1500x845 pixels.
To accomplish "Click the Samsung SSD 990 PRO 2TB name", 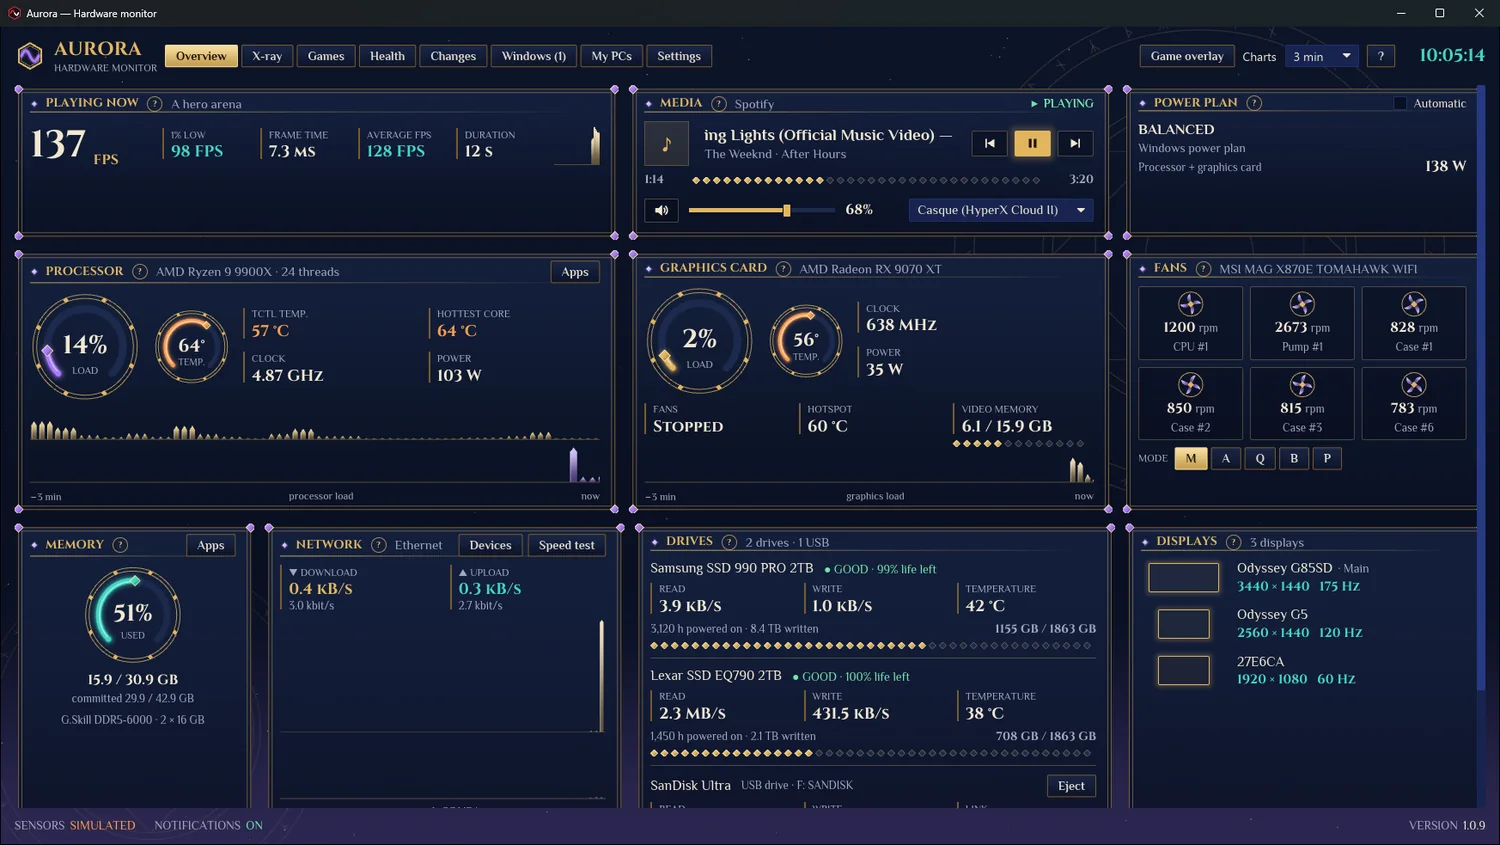I will (732, 568).
